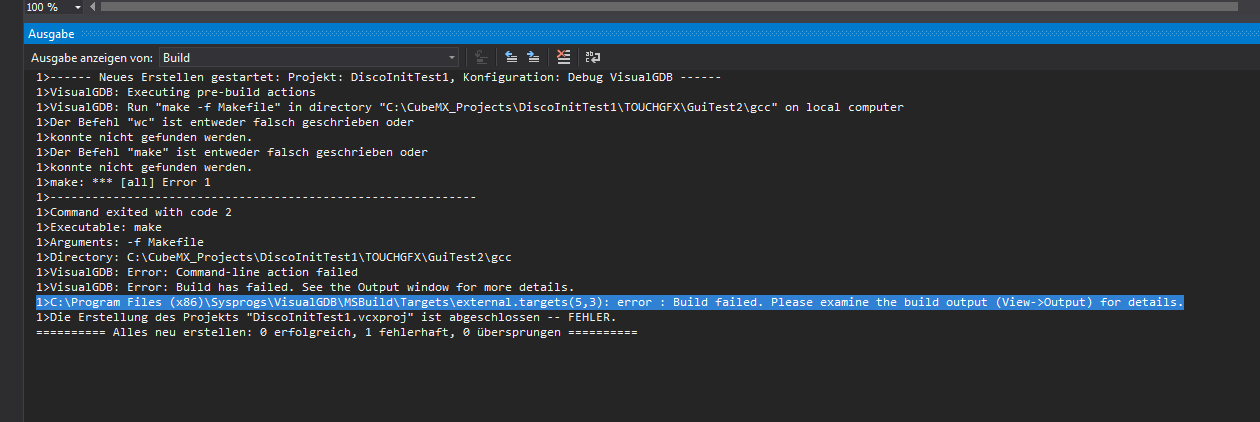Click the 'Executable: make' line
This screenshot has width=1260, height=422.
99,227
